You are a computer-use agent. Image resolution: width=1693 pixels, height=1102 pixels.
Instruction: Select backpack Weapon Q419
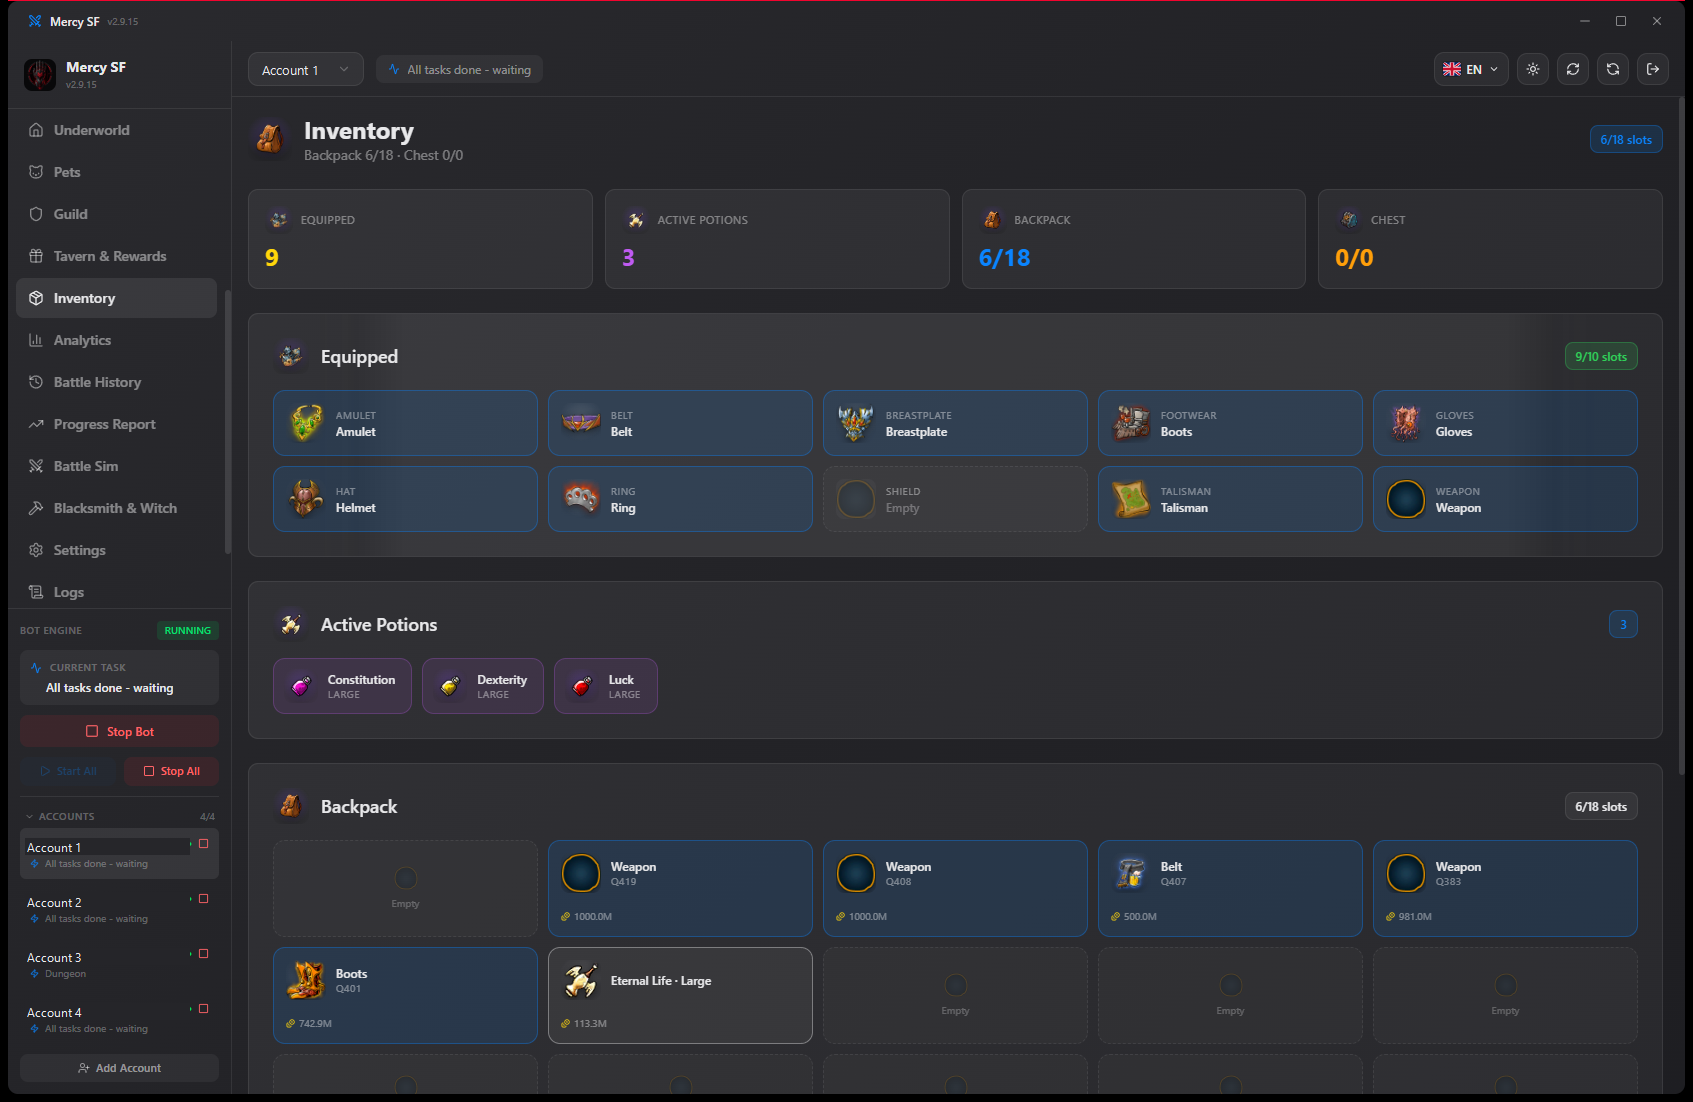pos(680,888)
